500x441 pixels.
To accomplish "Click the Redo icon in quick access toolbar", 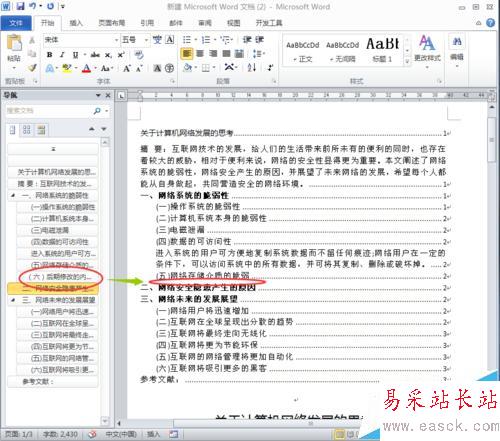I will coord(50,6).
